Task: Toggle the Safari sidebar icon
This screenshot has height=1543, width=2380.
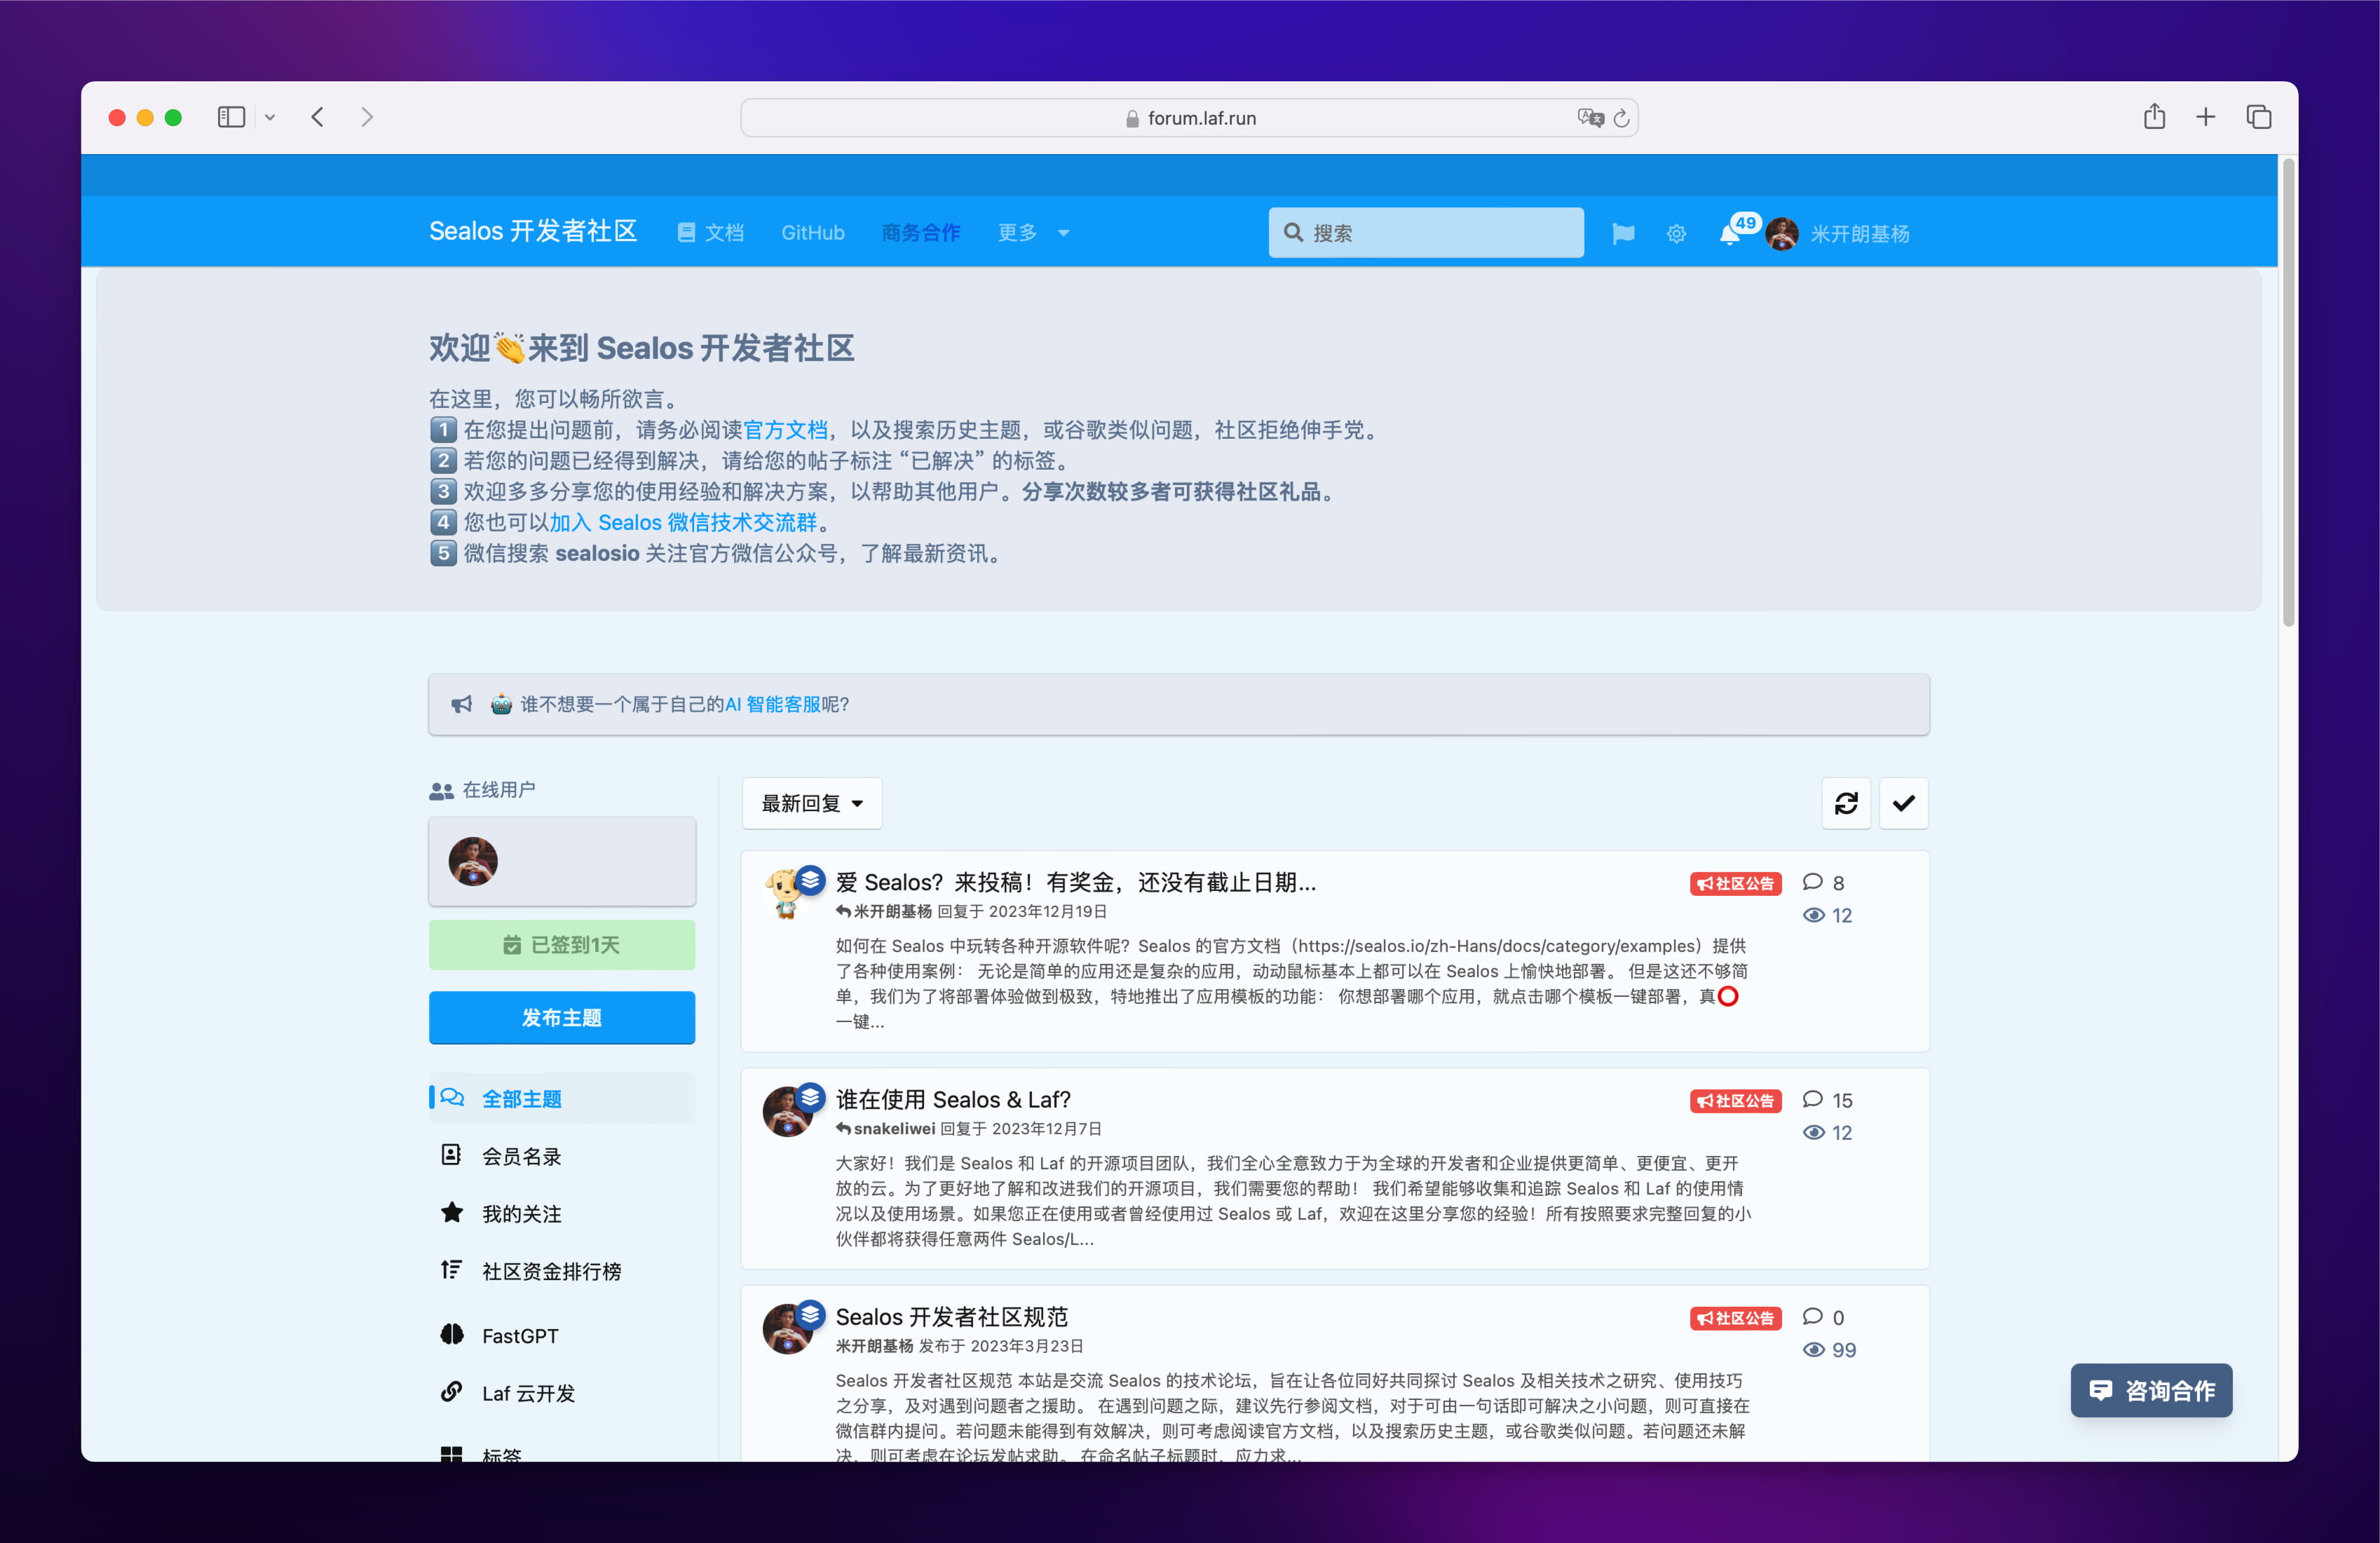Action: point(231,117)
